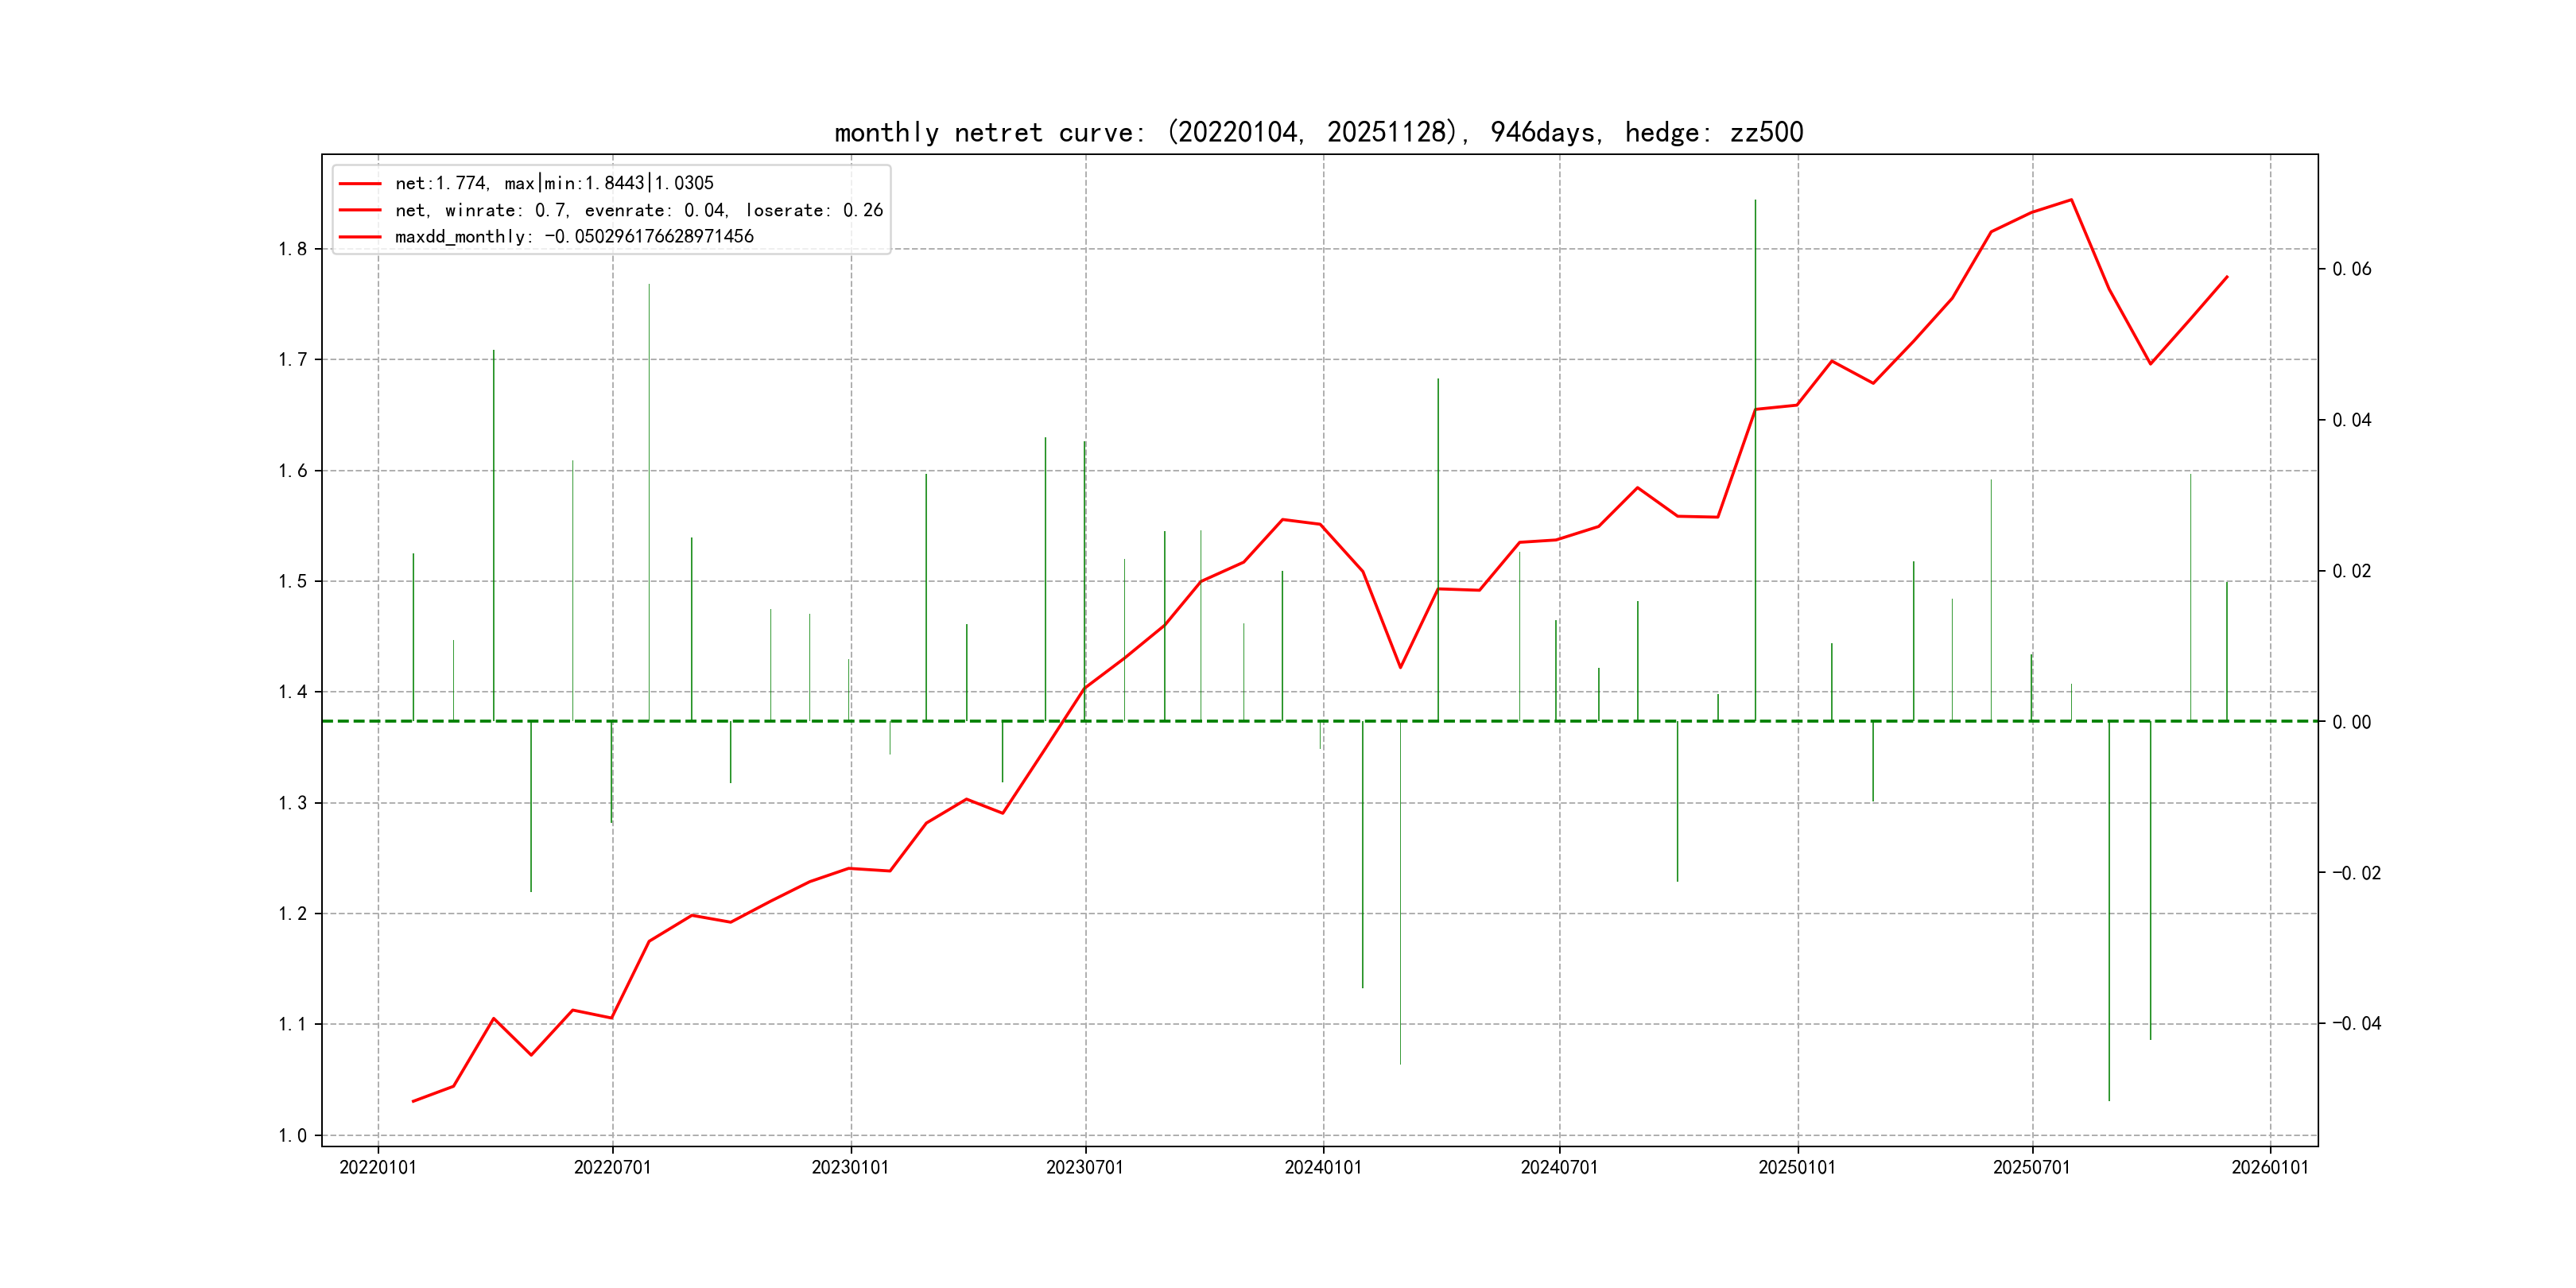Click the 20230101 x-axis date label

(x=850, y=1168)
